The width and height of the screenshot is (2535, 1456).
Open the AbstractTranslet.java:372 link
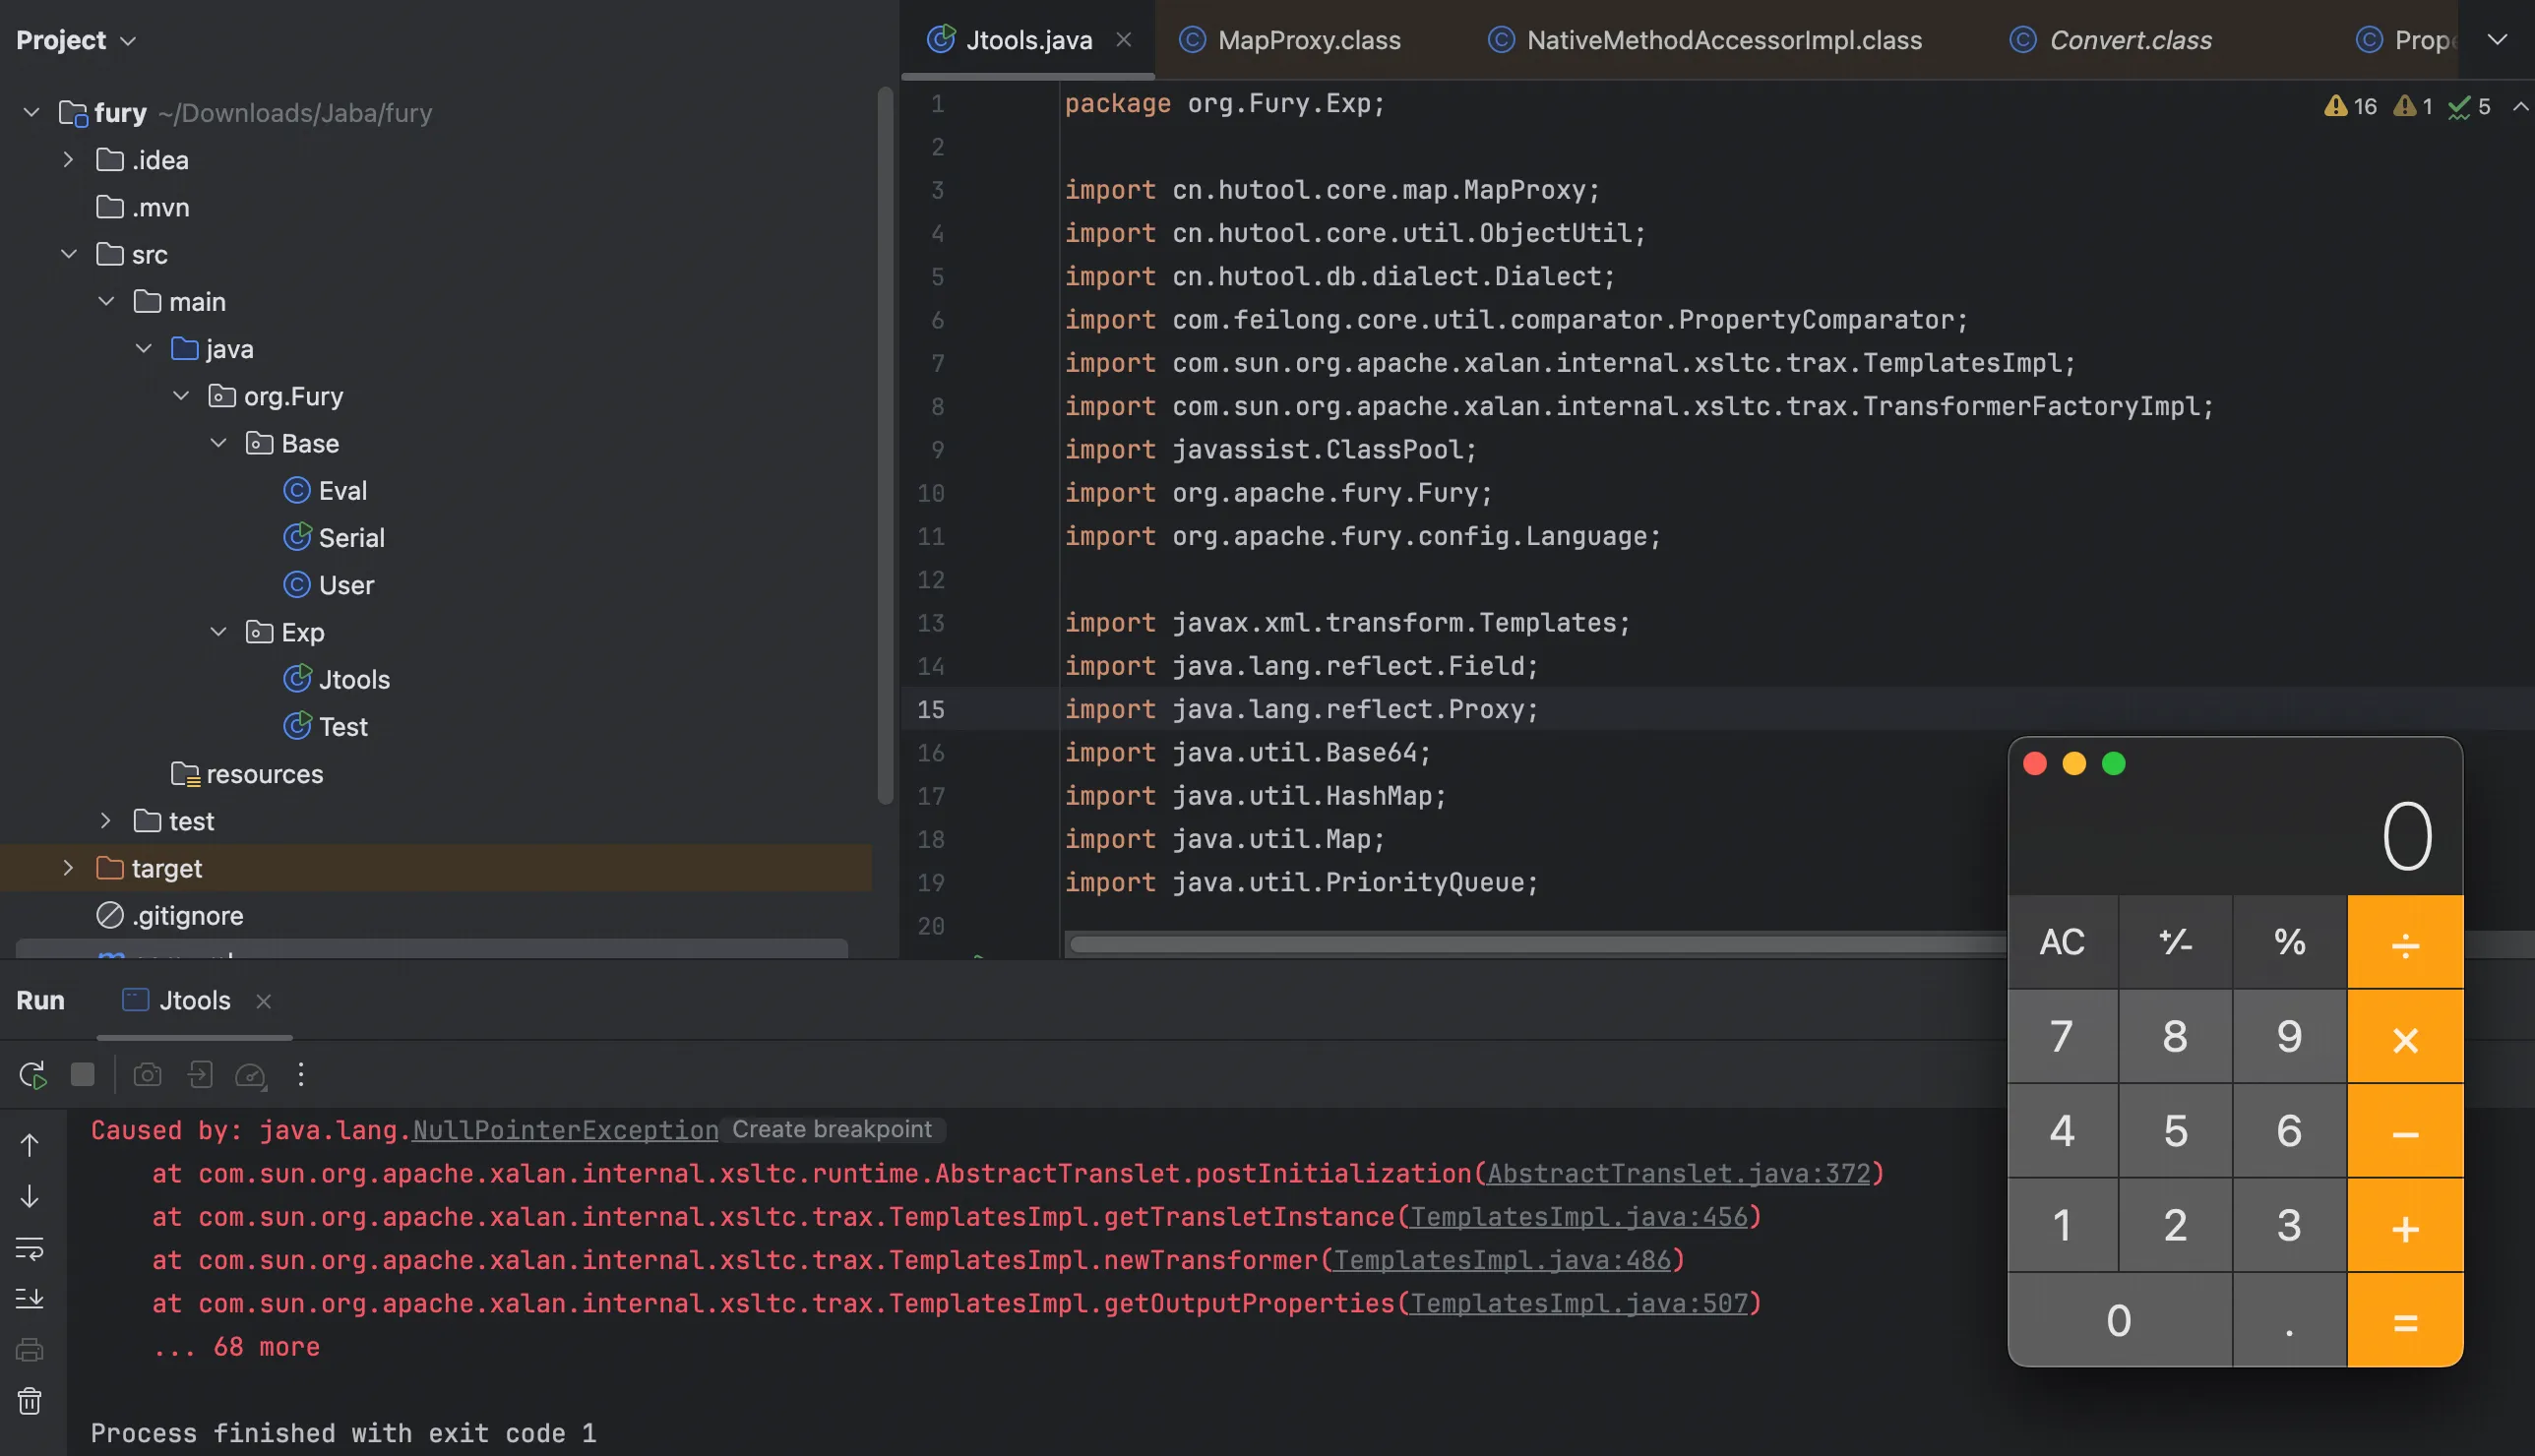pos(1678,1174)
